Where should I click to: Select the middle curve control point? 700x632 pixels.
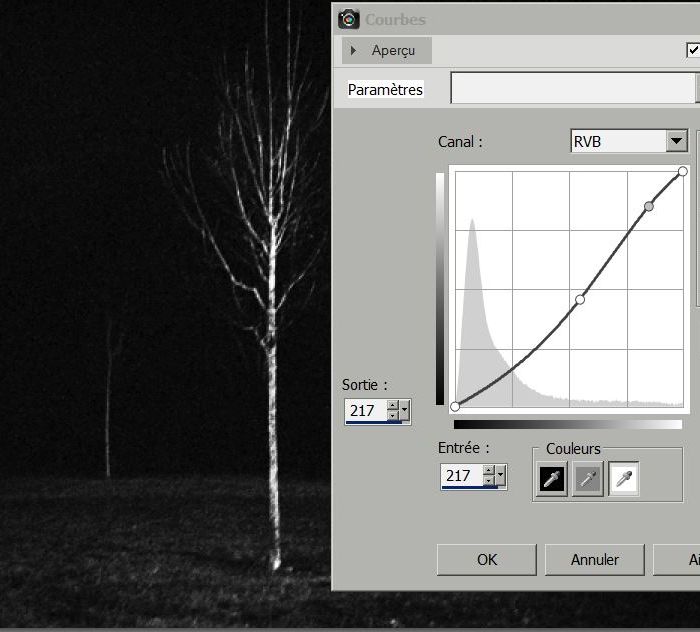pyautogui.click(x=580, y=299)
